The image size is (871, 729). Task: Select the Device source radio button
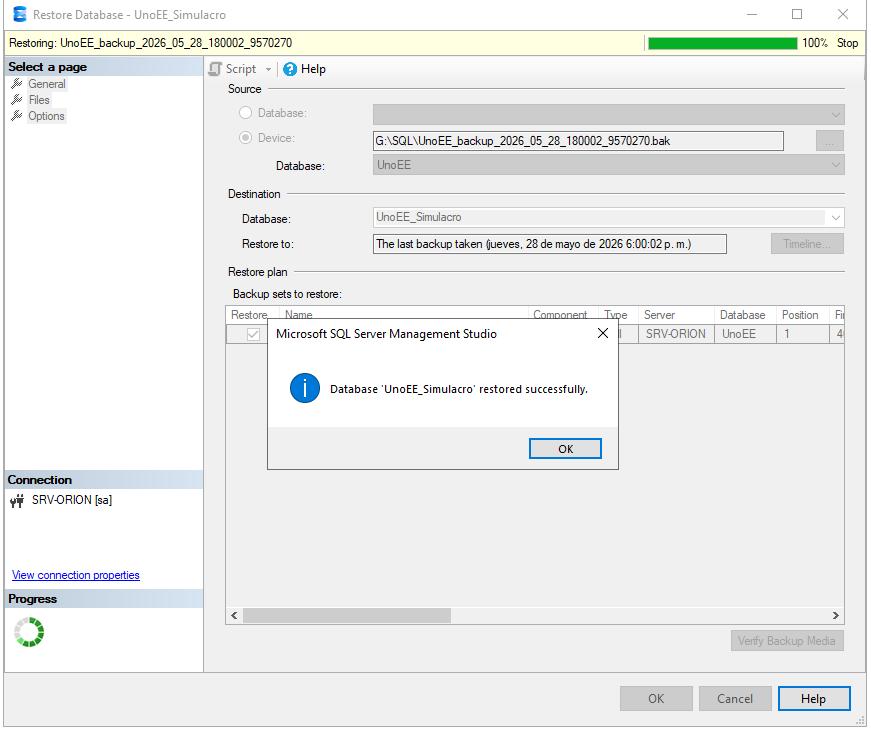click(x=245, y=138)
